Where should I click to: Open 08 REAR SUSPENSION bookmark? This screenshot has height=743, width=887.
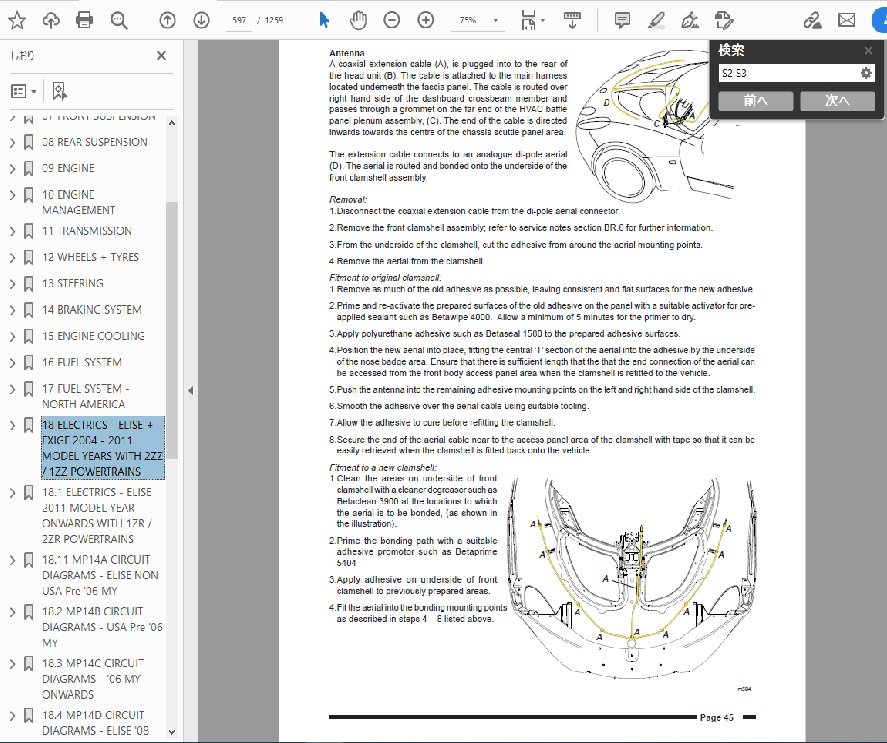click(x=94, y=142)
